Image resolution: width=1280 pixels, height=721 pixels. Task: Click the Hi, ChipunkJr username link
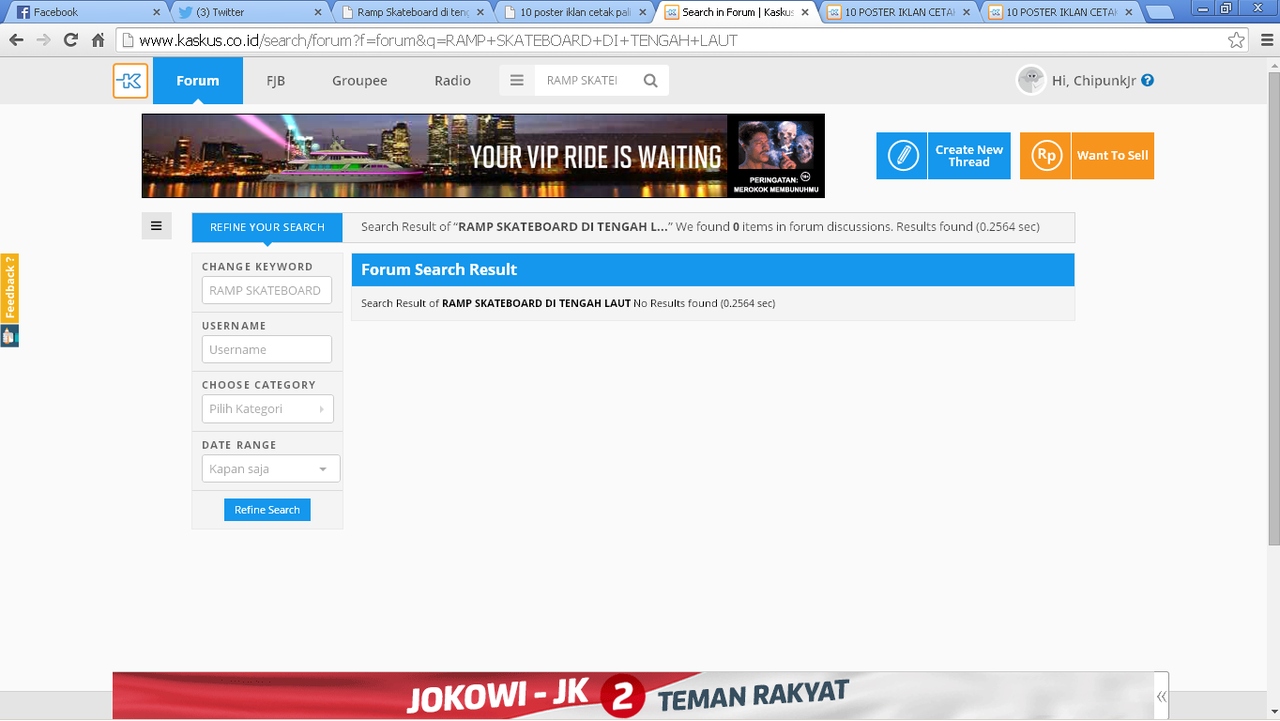(x=1094, y=81)
